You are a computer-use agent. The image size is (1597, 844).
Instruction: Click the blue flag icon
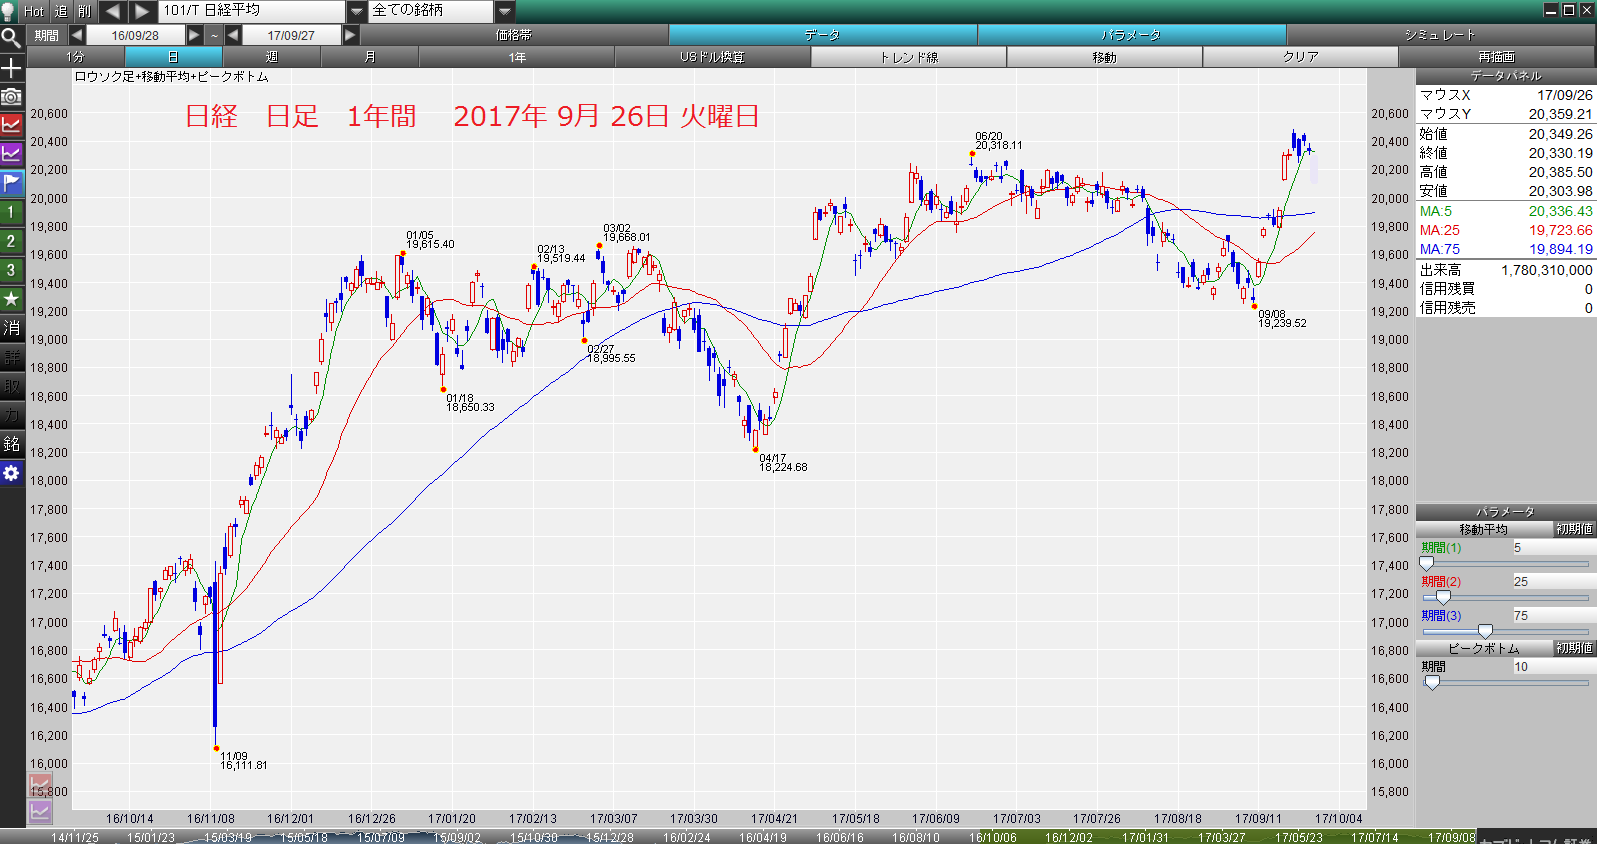(x=11, y=183)
